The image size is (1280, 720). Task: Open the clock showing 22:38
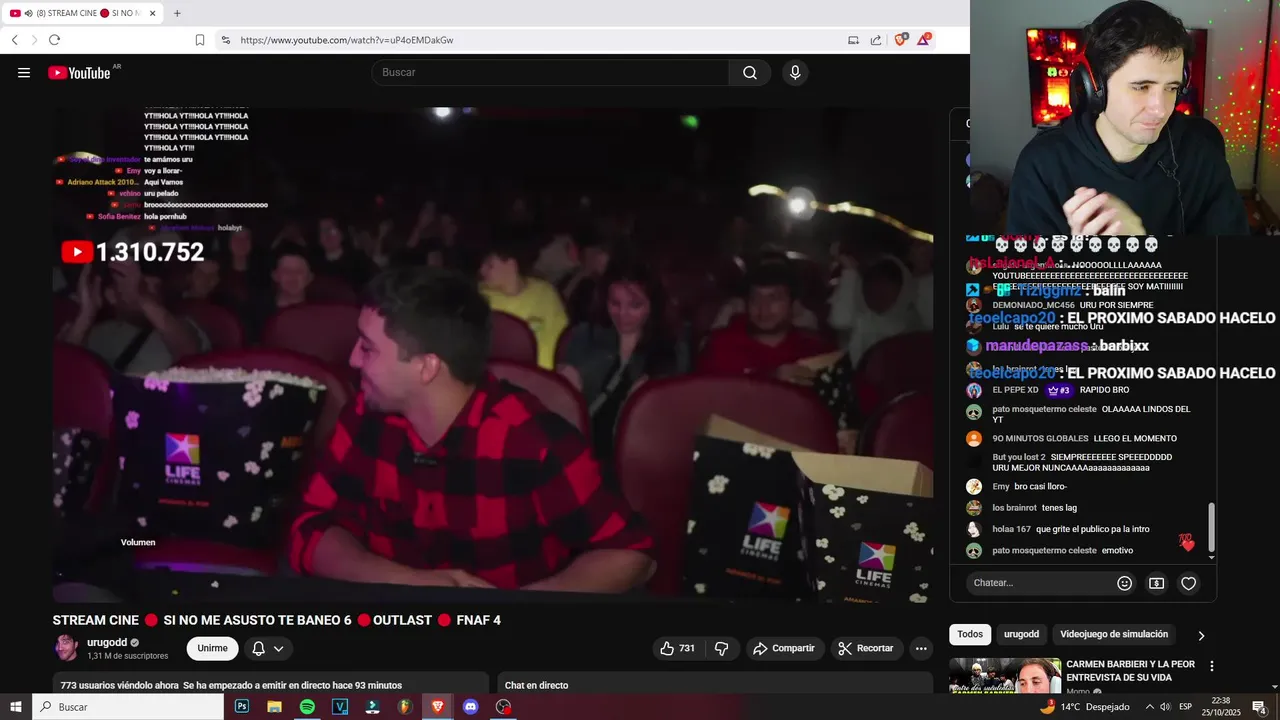pos(1220,706)
